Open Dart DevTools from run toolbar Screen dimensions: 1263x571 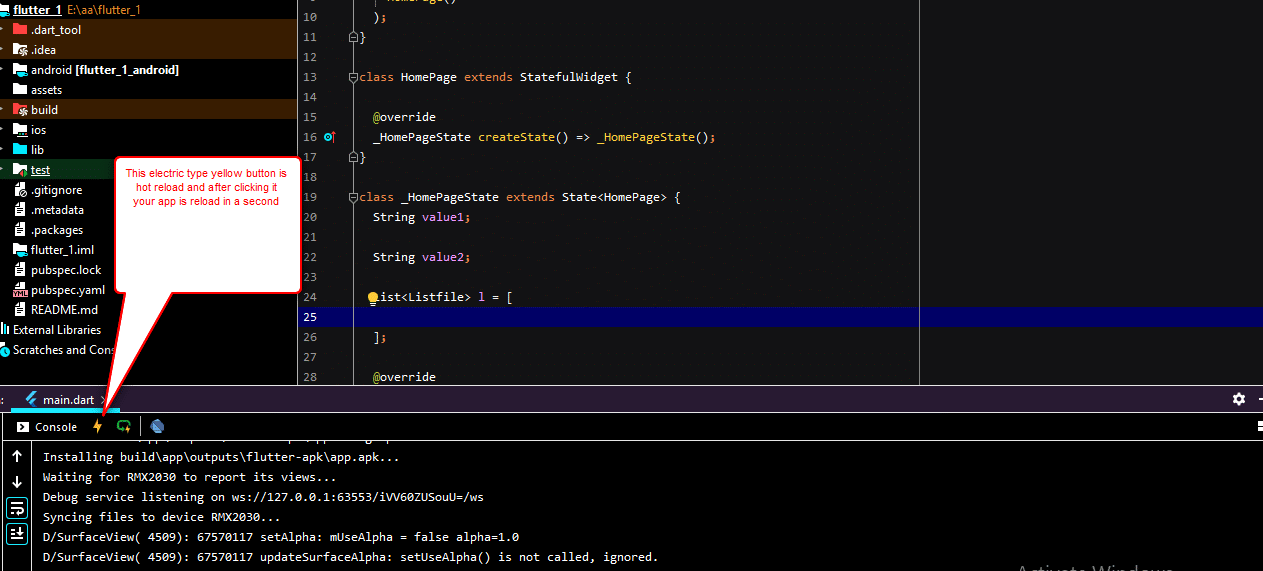click(157, 426)
